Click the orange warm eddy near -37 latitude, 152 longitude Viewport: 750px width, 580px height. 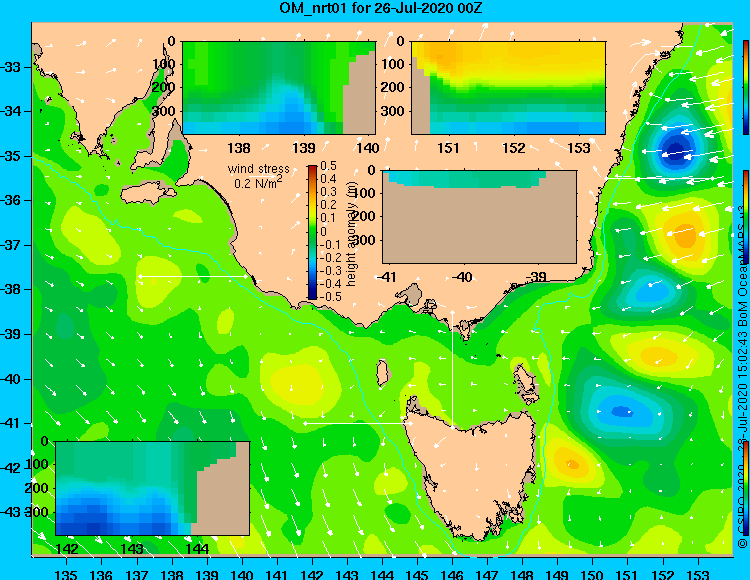click(684, 235)
